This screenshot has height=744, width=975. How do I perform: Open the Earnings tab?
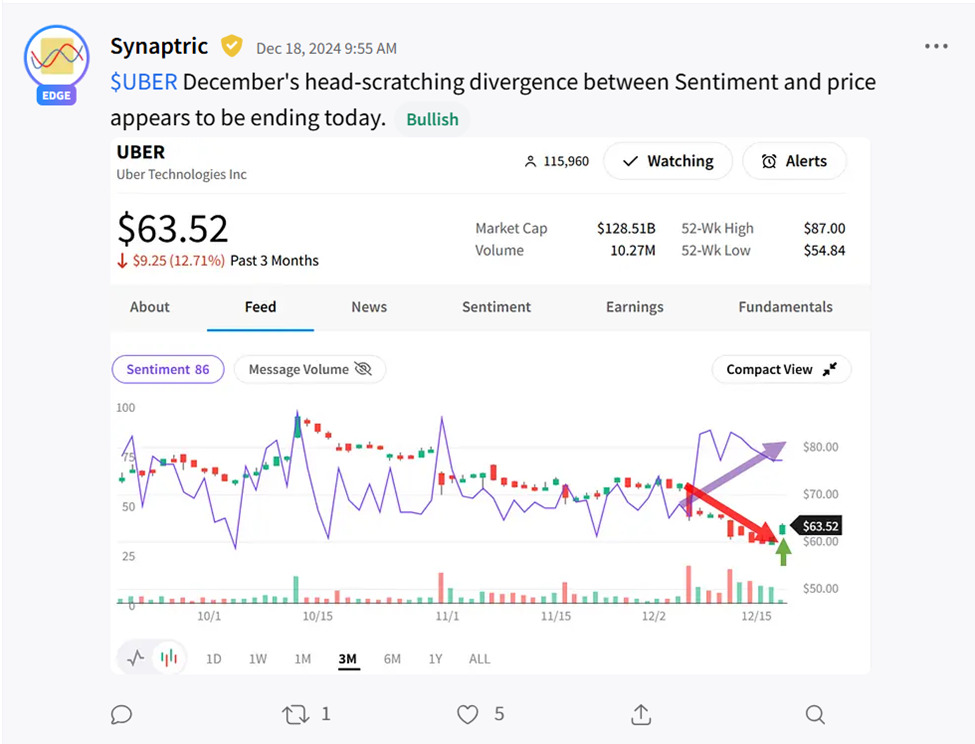click(634, 307)
